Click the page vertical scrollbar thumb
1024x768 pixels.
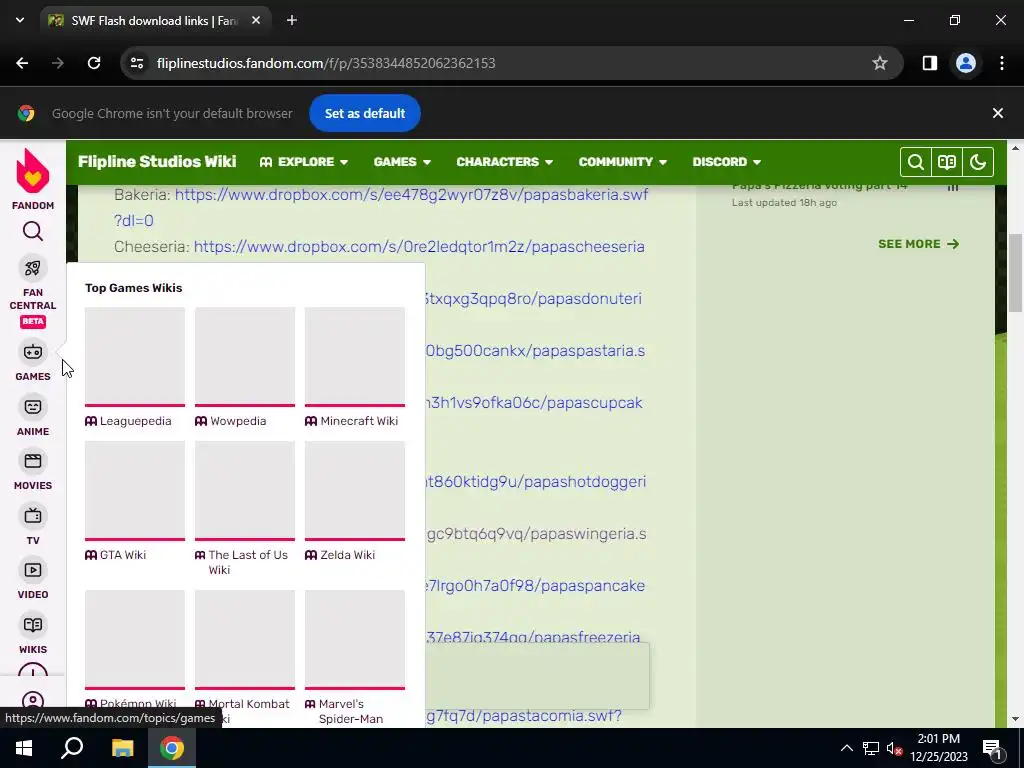click(1015, 273)
